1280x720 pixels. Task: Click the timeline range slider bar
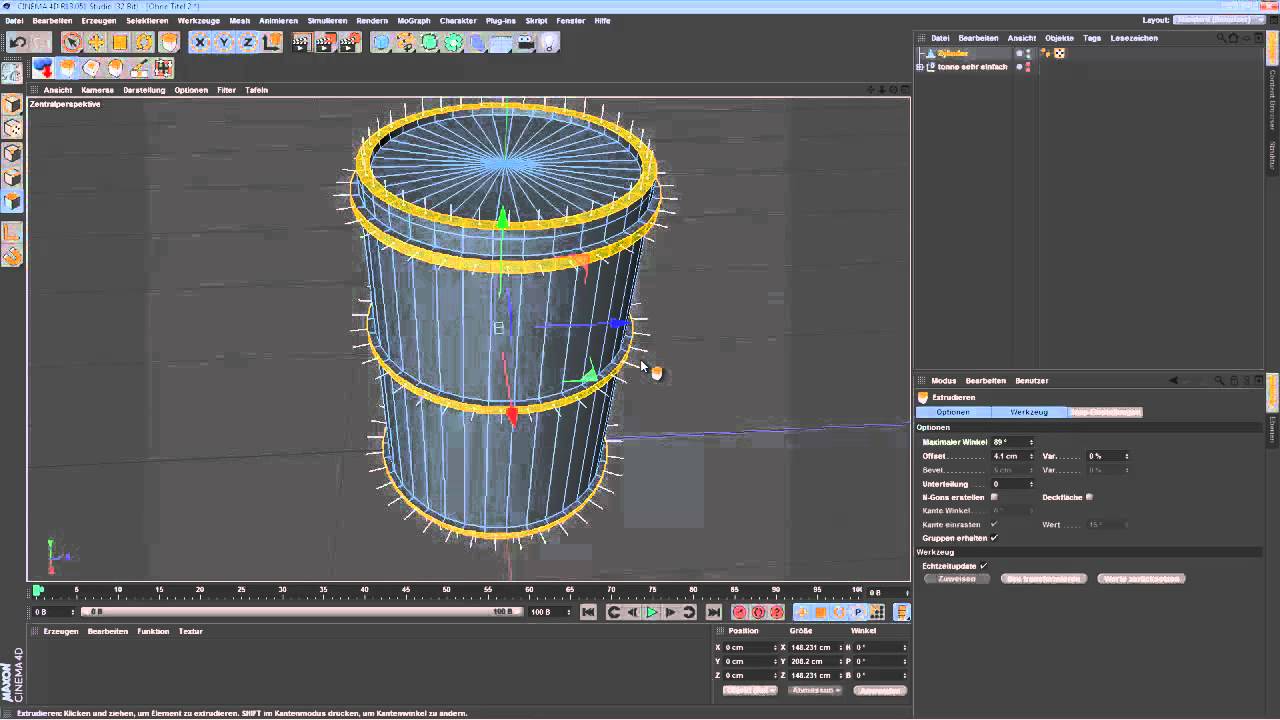click(300, 612)
